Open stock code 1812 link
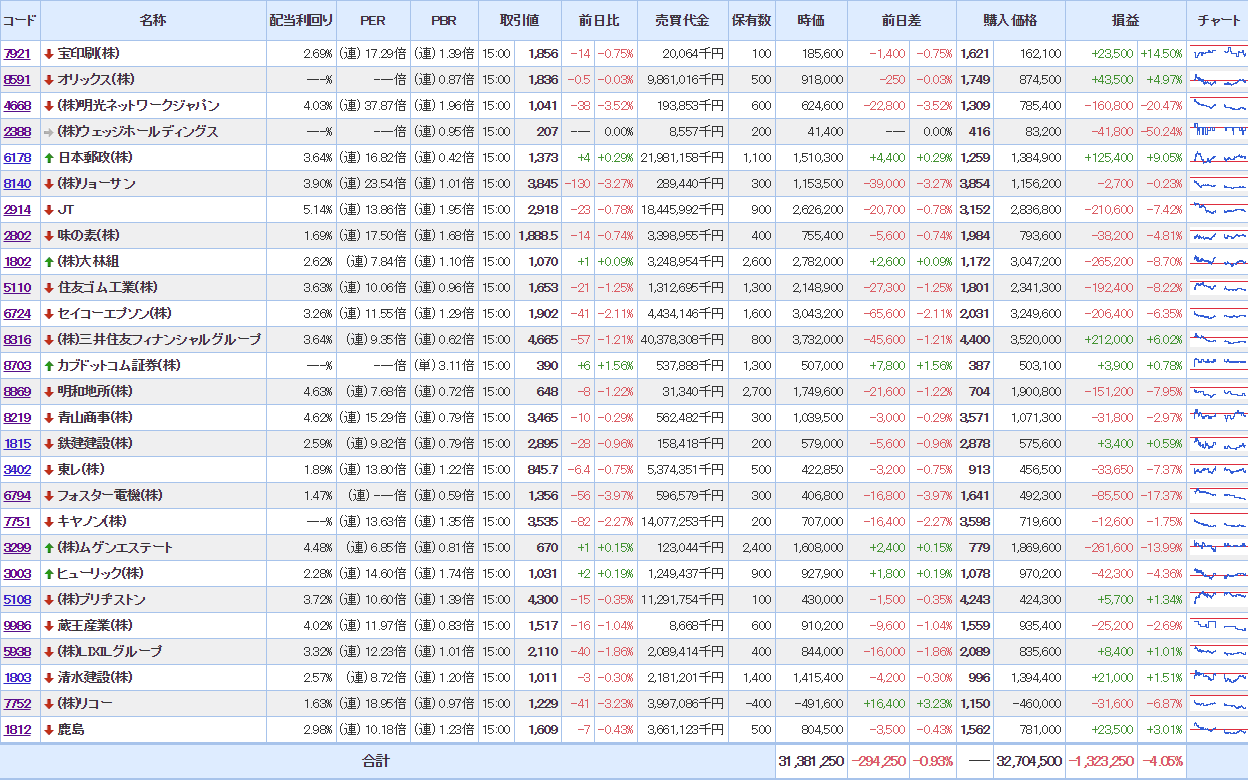This screenshot has height=780, width=1248. 17,730
